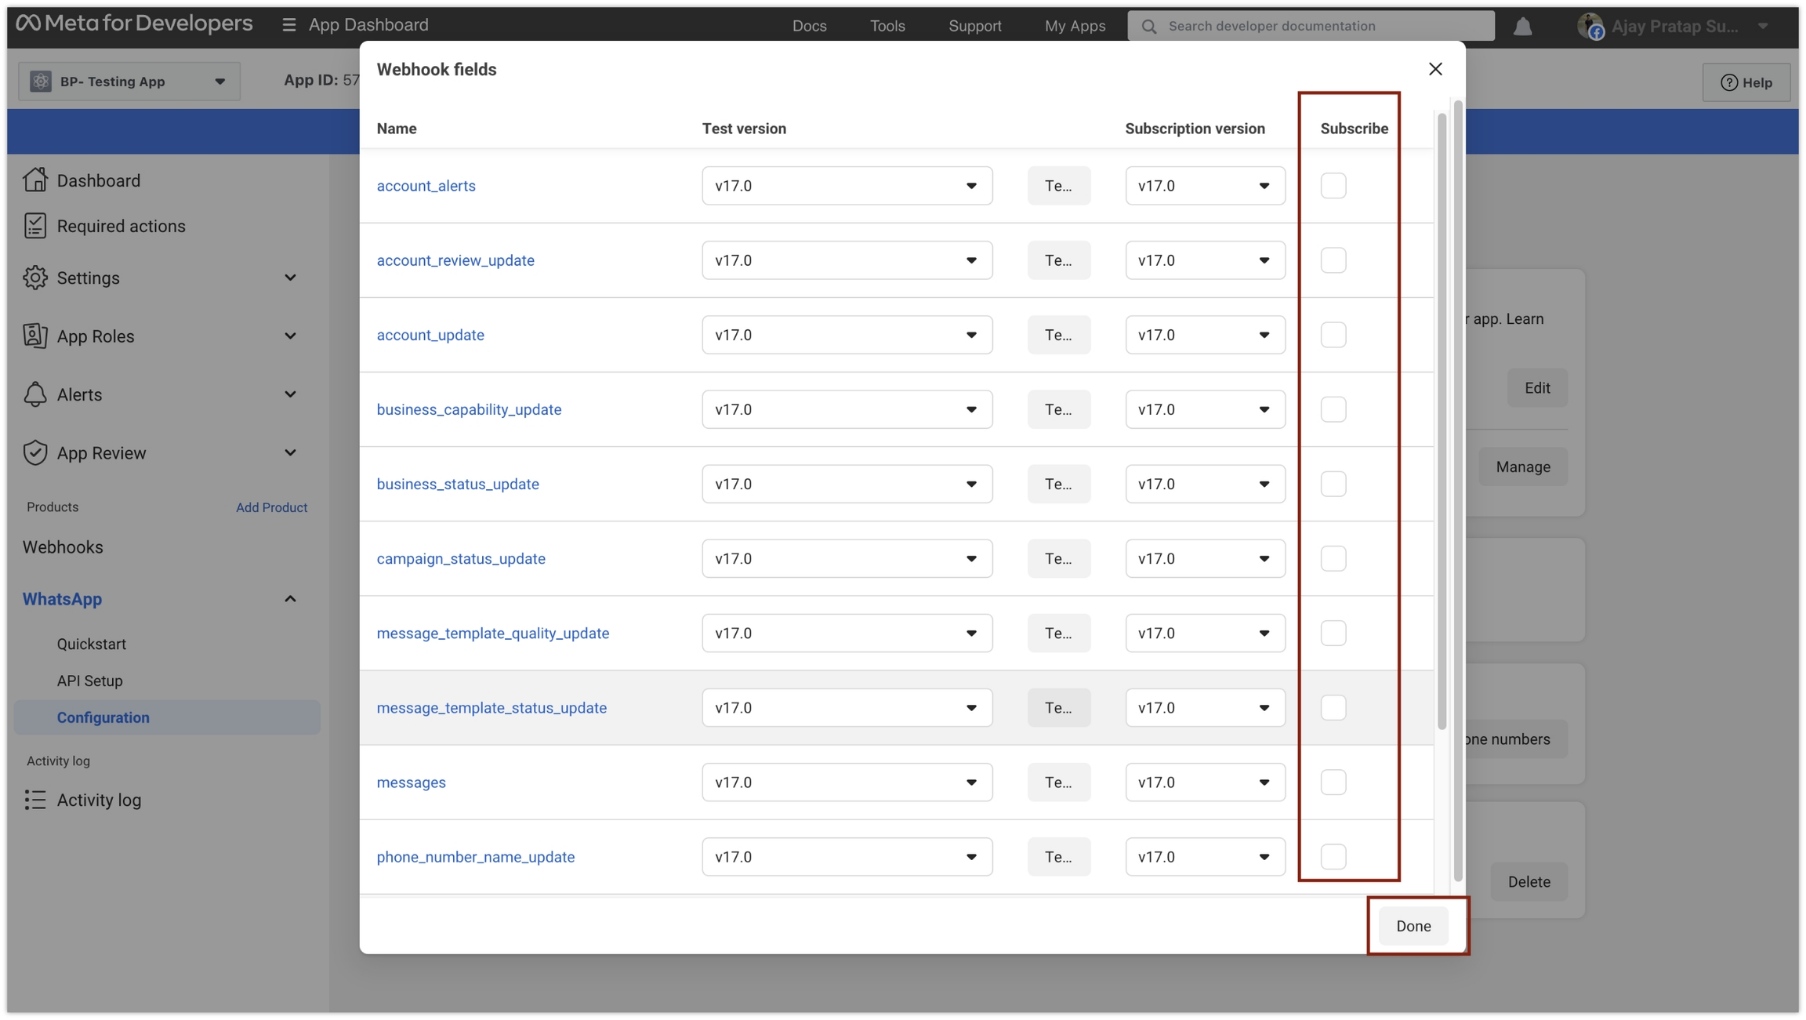Image resolution: width=1806 pixels, height=1020 pixels.
Task: Open App Review via the shield icon
Action: tap(34, 452)
